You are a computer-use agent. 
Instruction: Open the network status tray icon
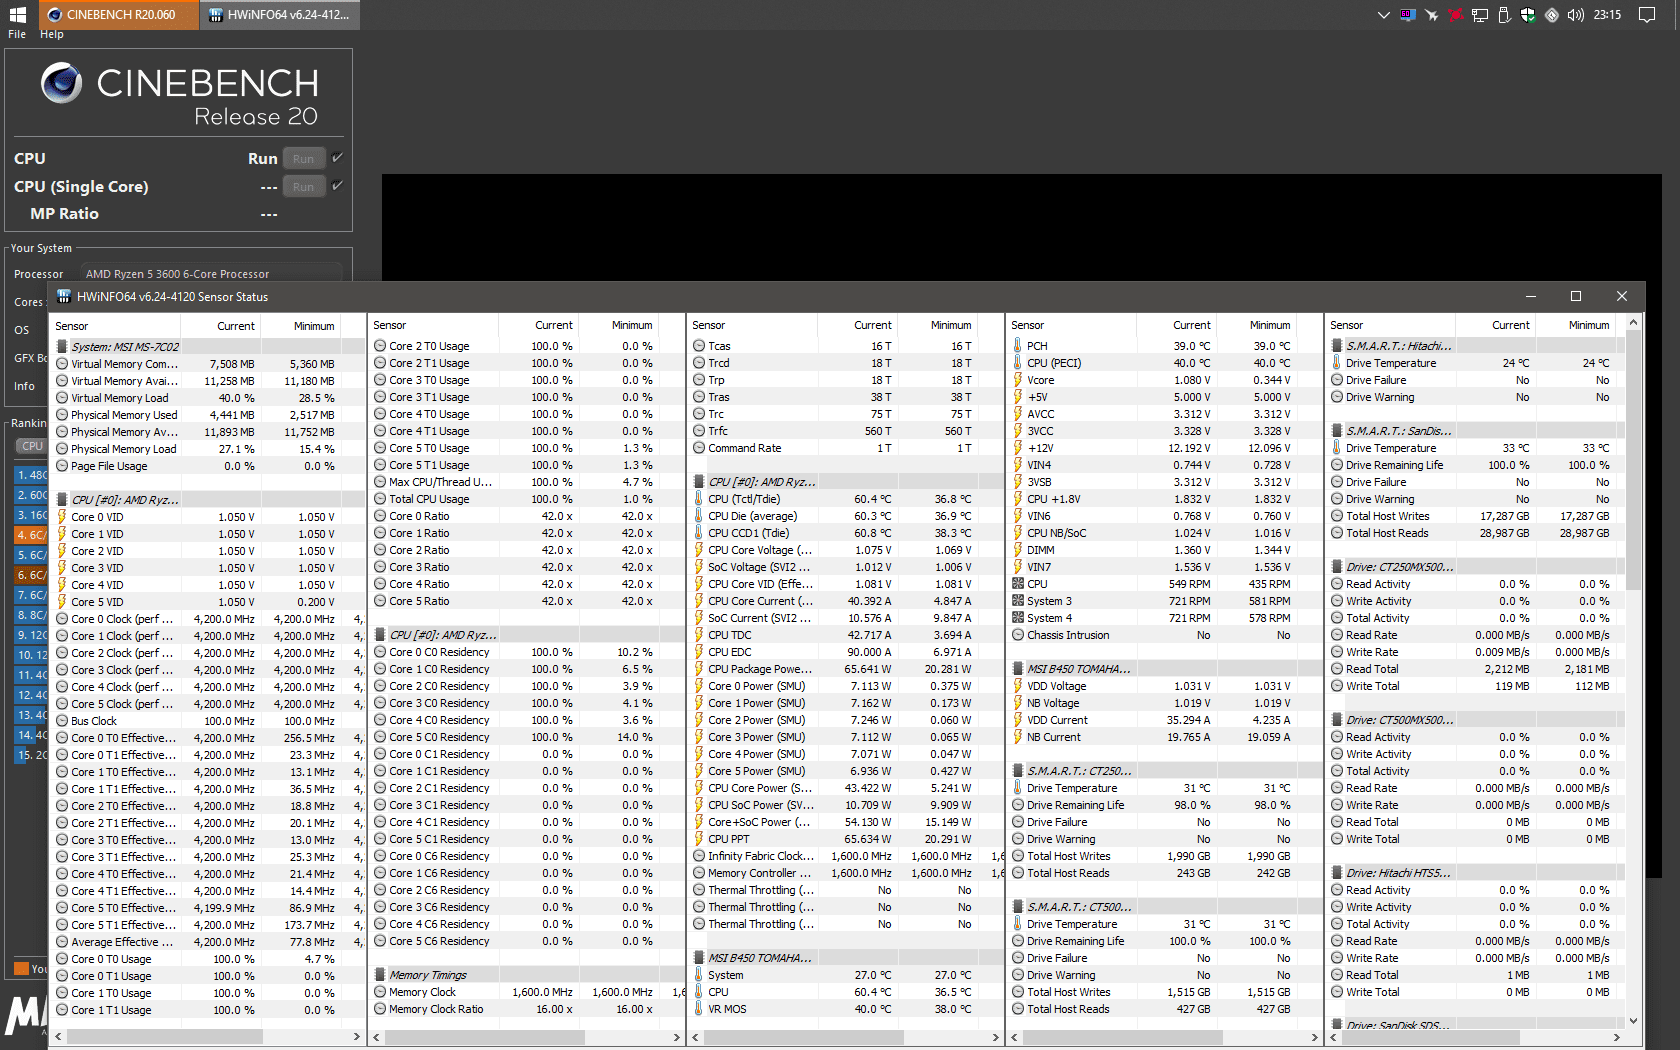point(1480,15)
